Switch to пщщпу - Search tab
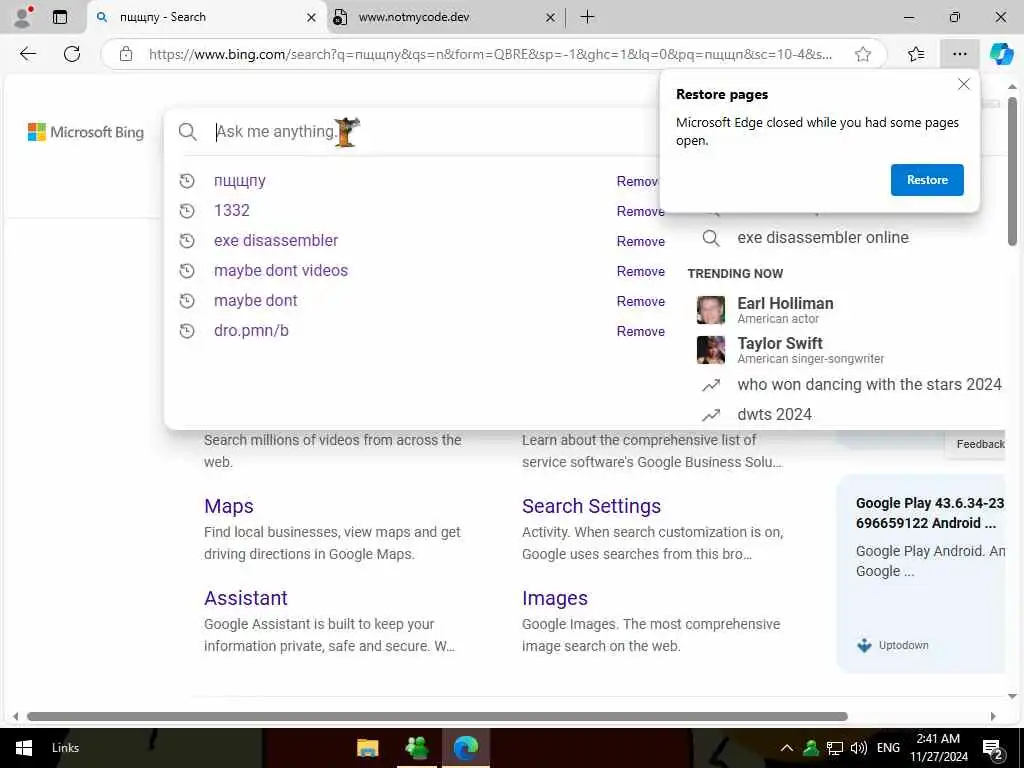Viewport: 1024px width, 768px height. 206,18
